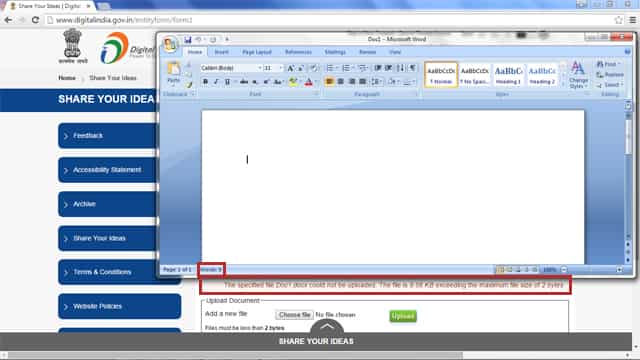
Task: Click the browser reload icon
Action: pyautogui.click(x=36, y=20)
